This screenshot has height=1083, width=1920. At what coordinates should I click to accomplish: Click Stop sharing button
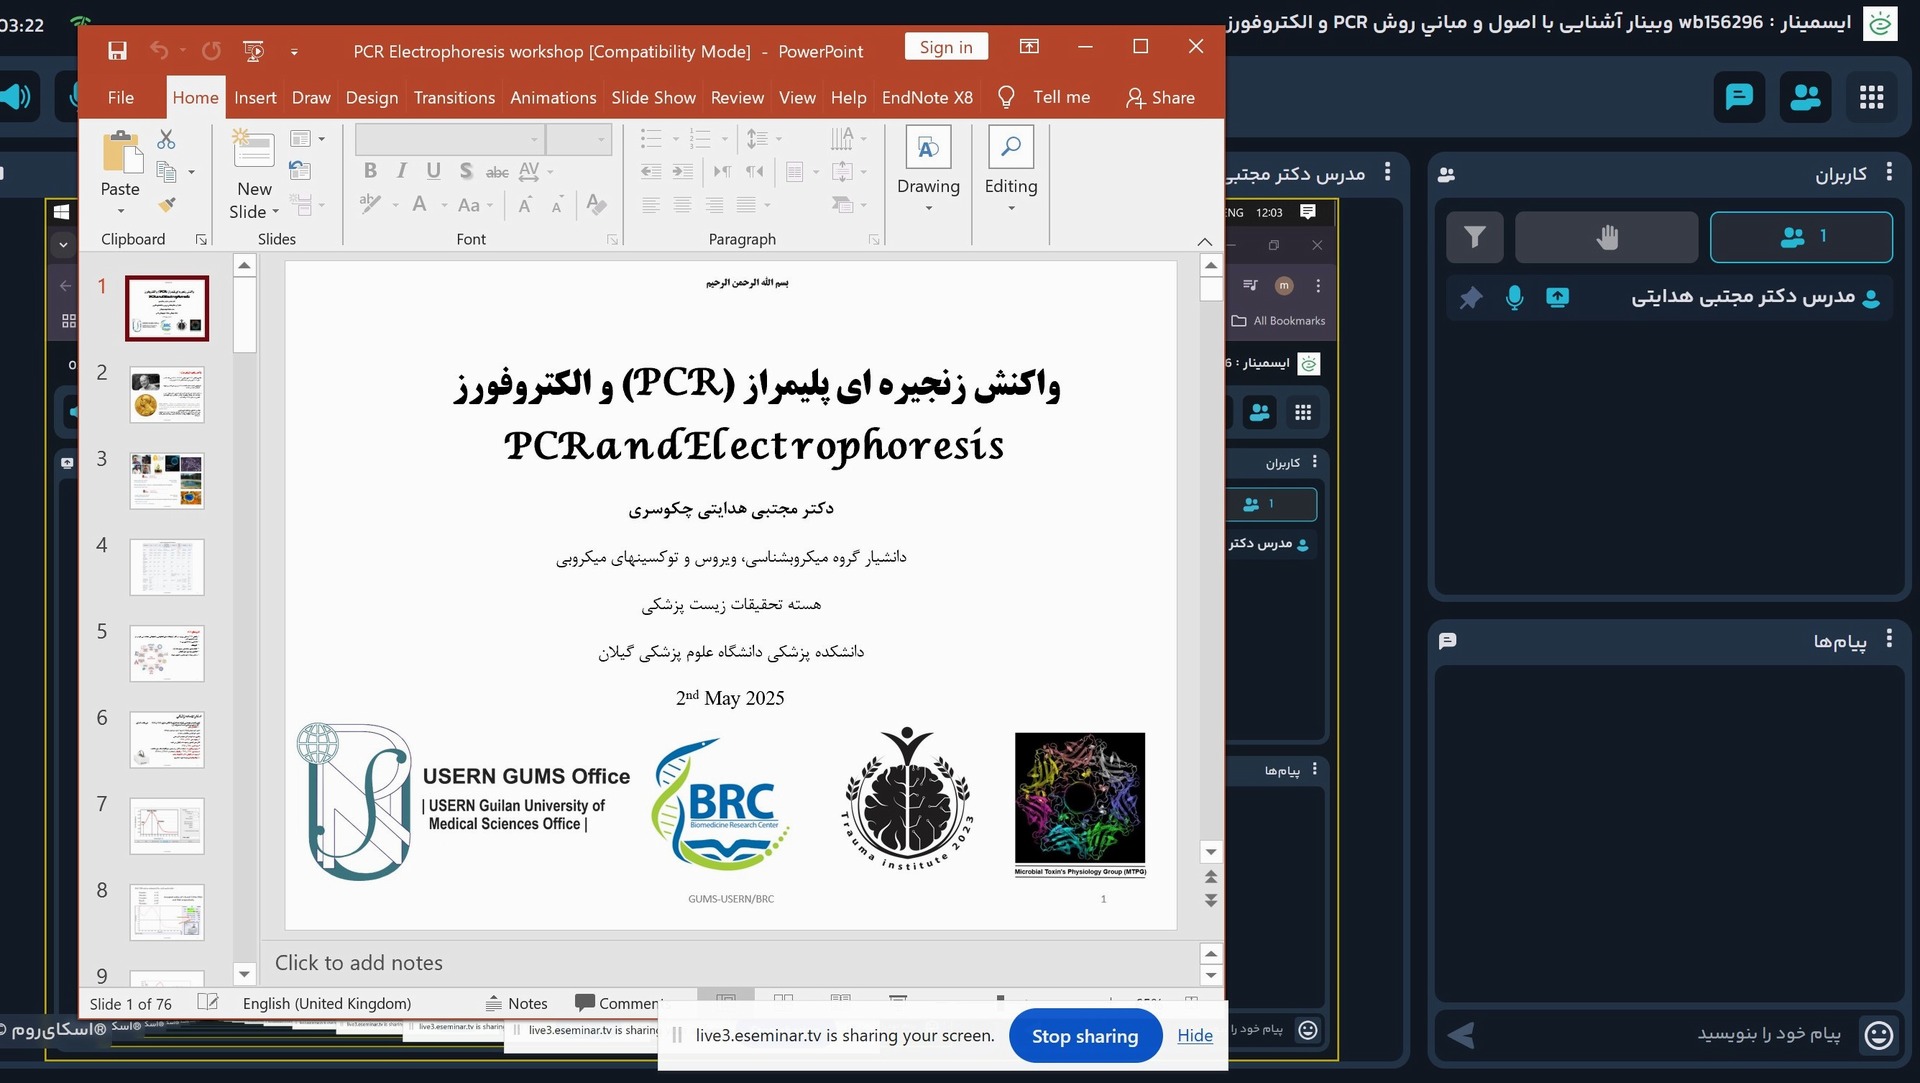point(1085,1036)
